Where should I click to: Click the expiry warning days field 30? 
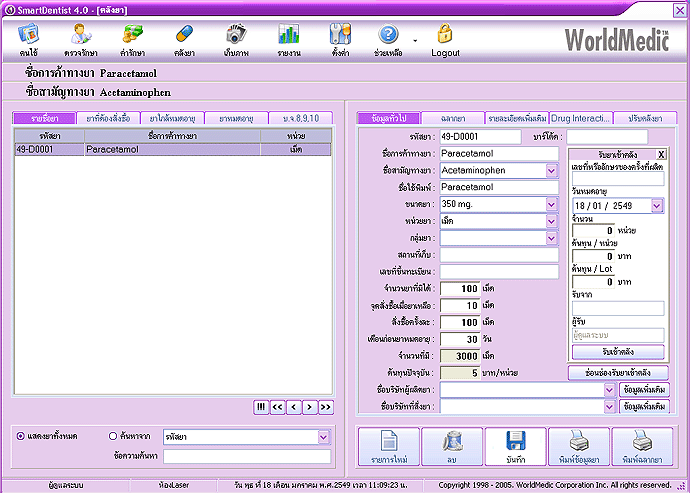[460, 339]
